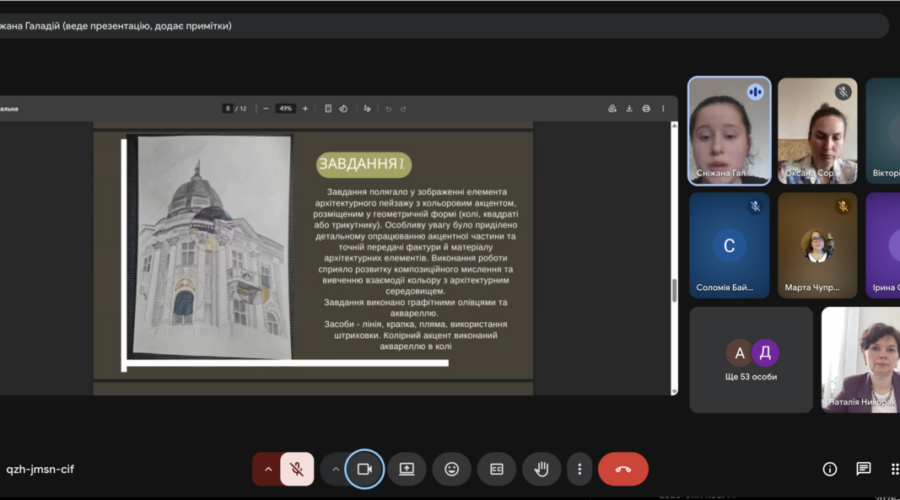Select Марта Чупр... participant tile

point(817,245)
